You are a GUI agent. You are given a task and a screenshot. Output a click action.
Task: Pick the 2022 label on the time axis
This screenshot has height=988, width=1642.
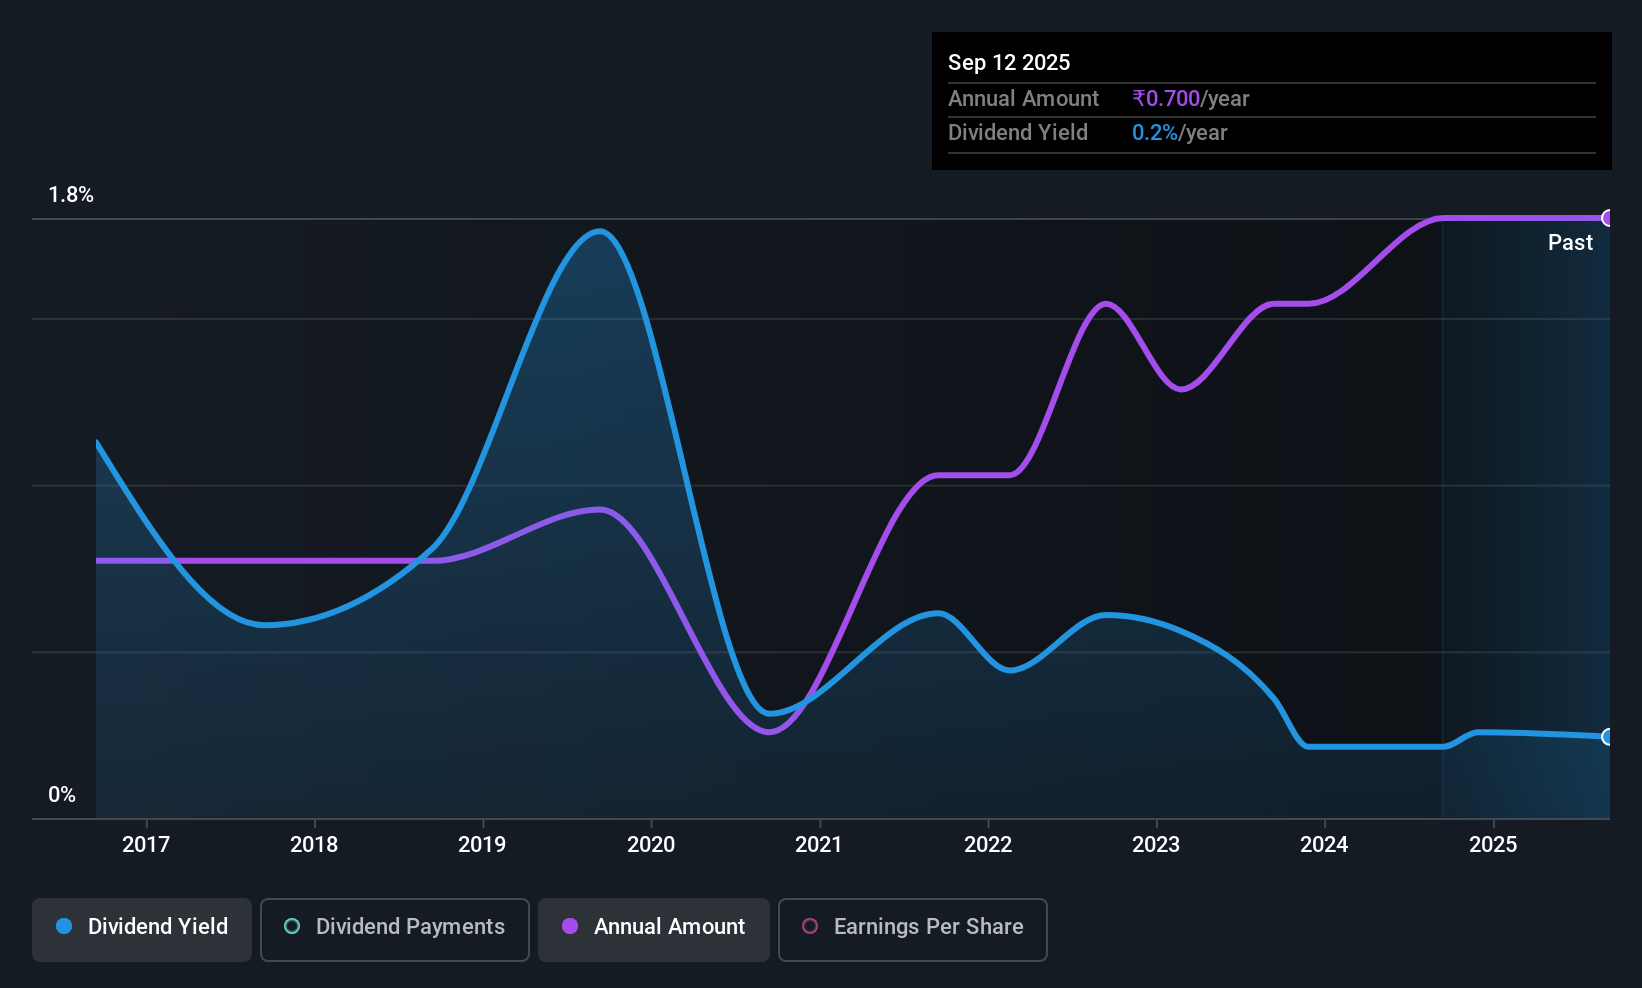coord(988,845)
